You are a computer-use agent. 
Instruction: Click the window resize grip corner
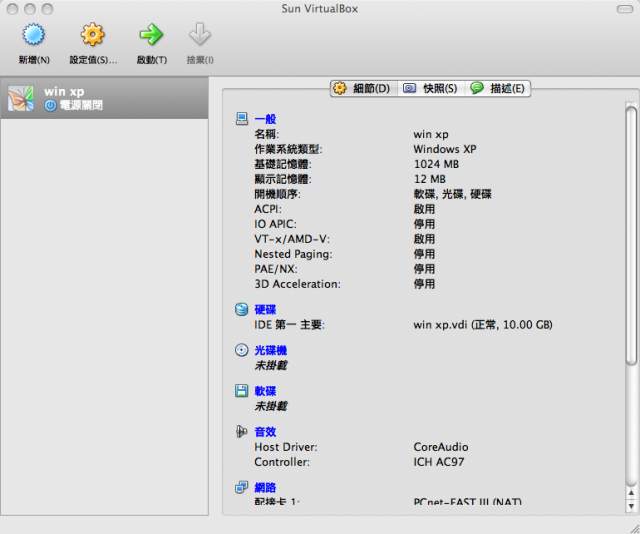634,528
